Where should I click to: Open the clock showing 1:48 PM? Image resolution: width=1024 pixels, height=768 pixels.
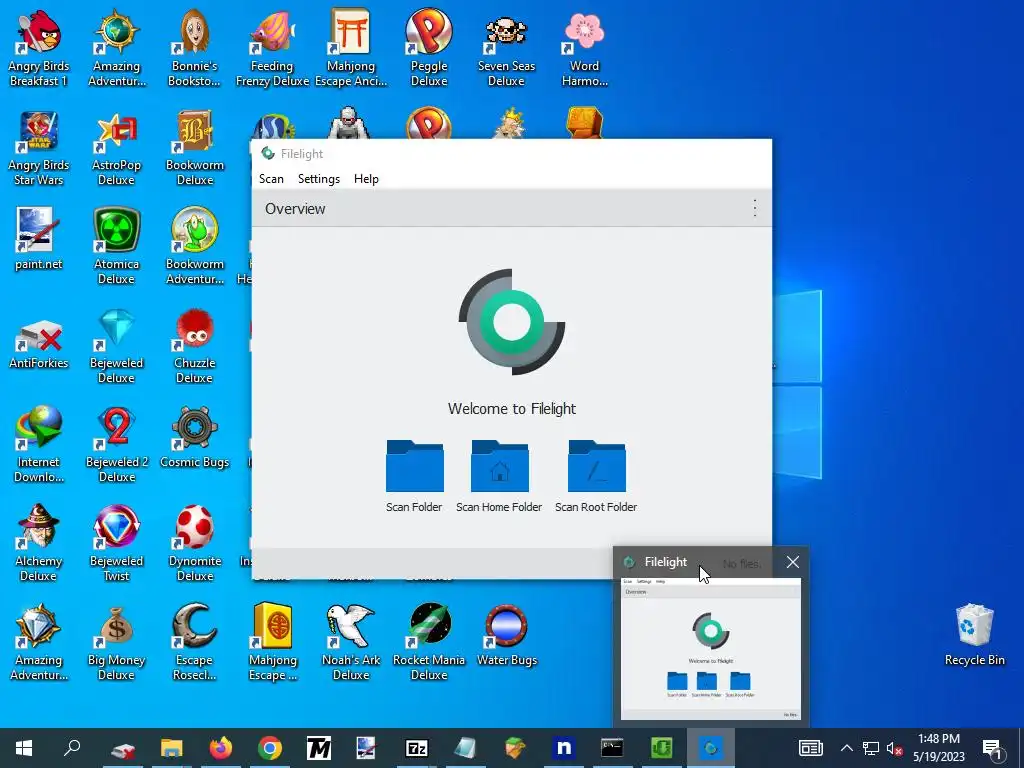938,748
